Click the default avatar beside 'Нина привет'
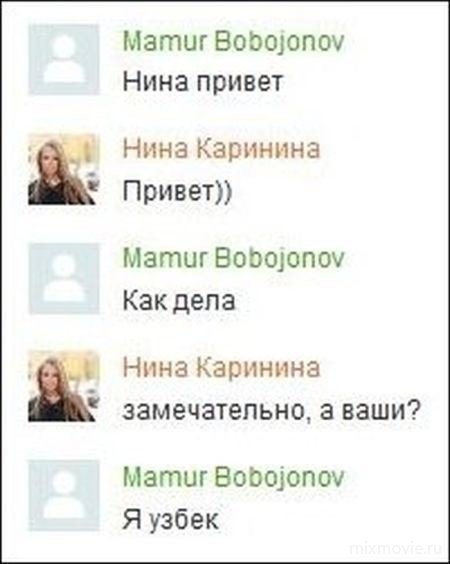This screenshot has width=450, height=564. [x=64, y=60]
